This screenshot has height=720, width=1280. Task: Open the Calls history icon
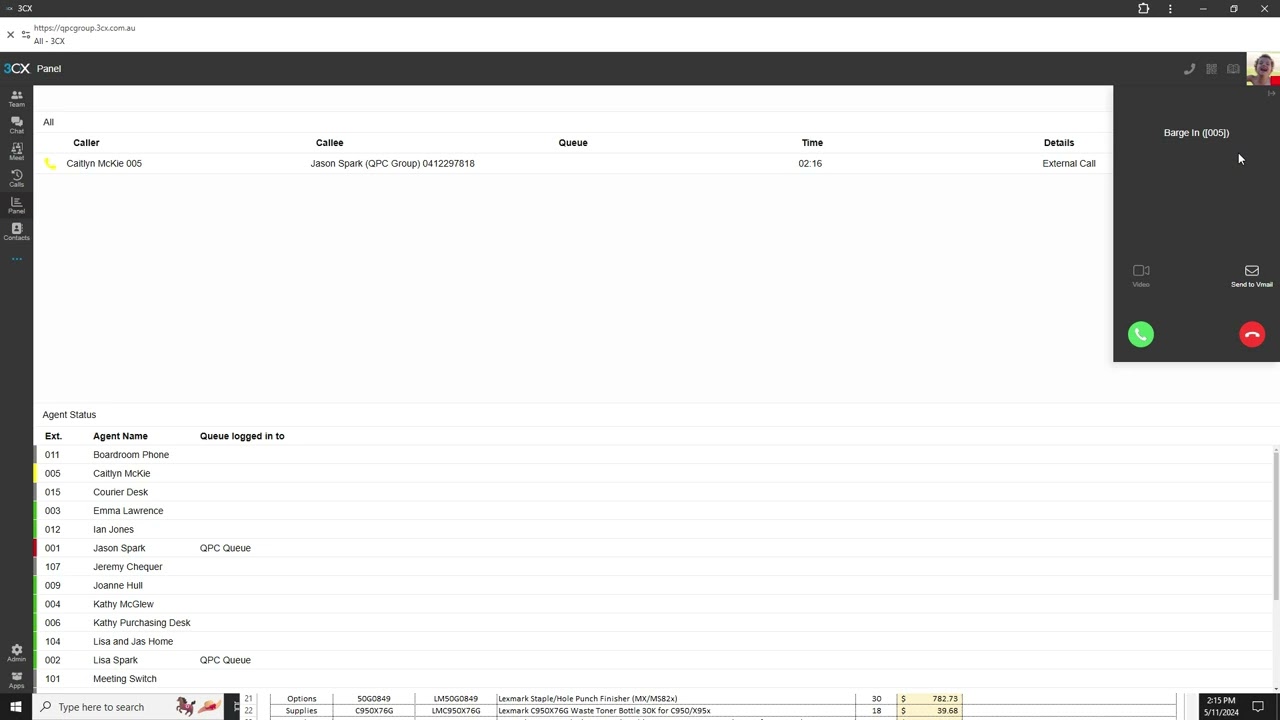(x=16, y=178)
